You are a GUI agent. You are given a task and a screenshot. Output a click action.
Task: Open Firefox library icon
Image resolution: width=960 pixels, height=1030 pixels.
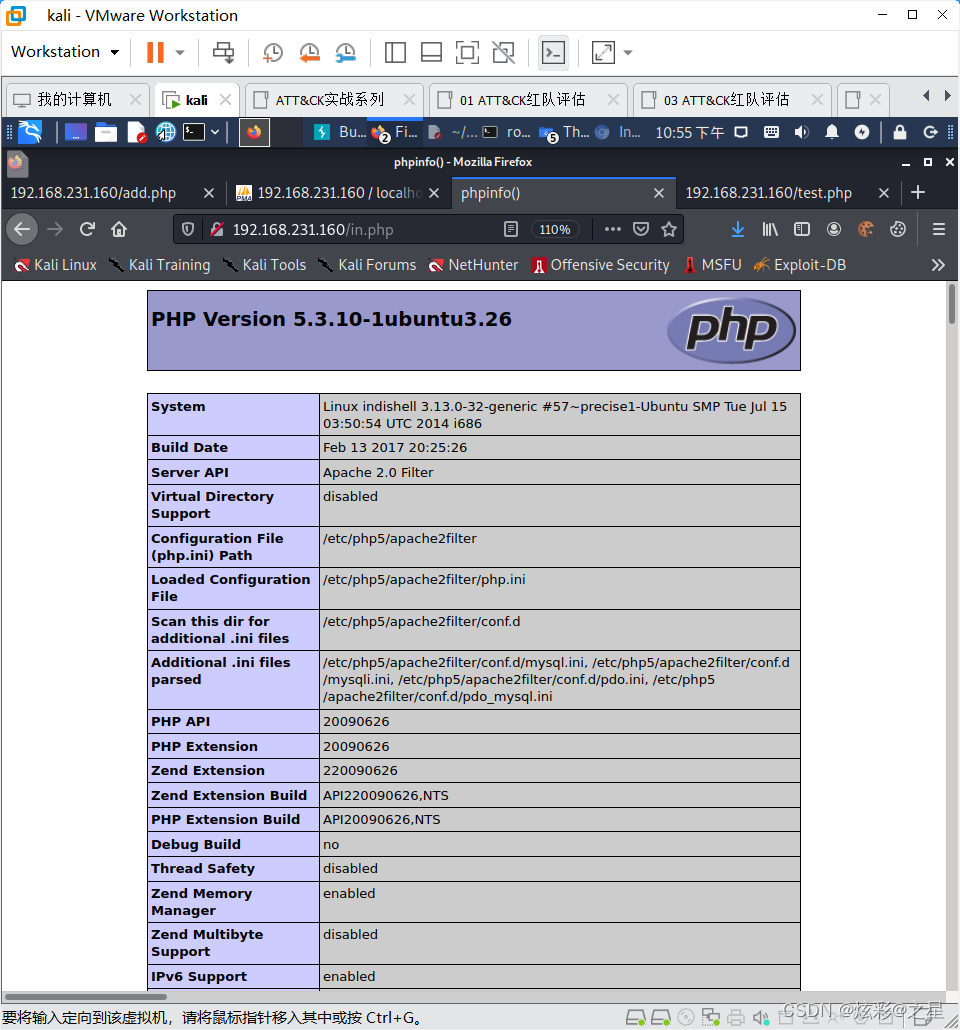click(769, 229)
